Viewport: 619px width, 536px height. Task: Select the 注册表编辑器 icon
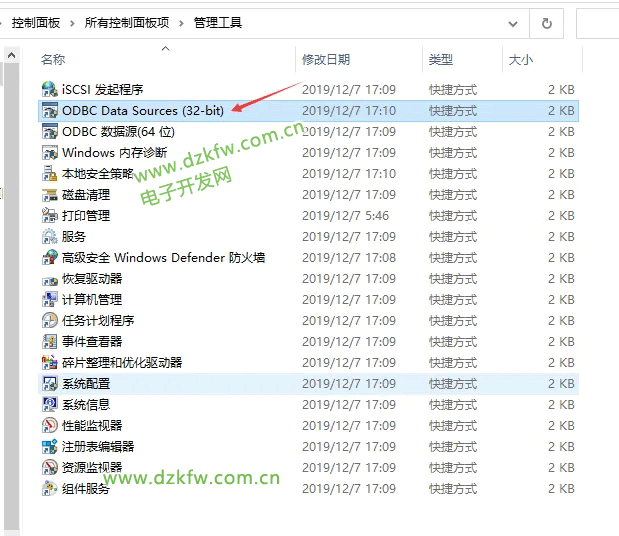(x=50, y=447)
